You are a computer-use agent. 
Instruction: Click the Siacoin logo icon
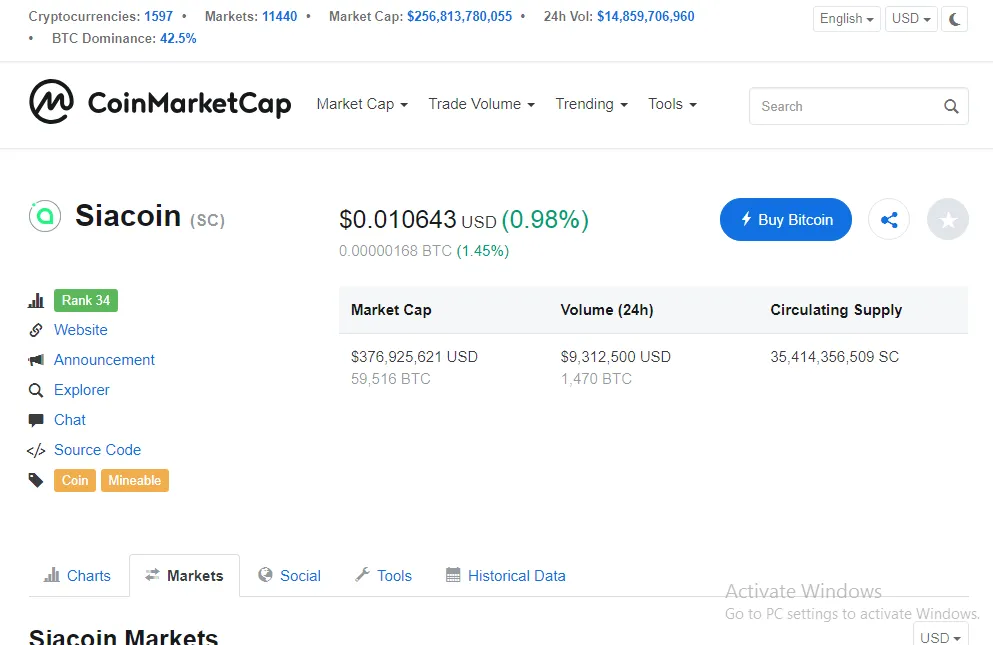pyautogui.click(x=45, y=216)
